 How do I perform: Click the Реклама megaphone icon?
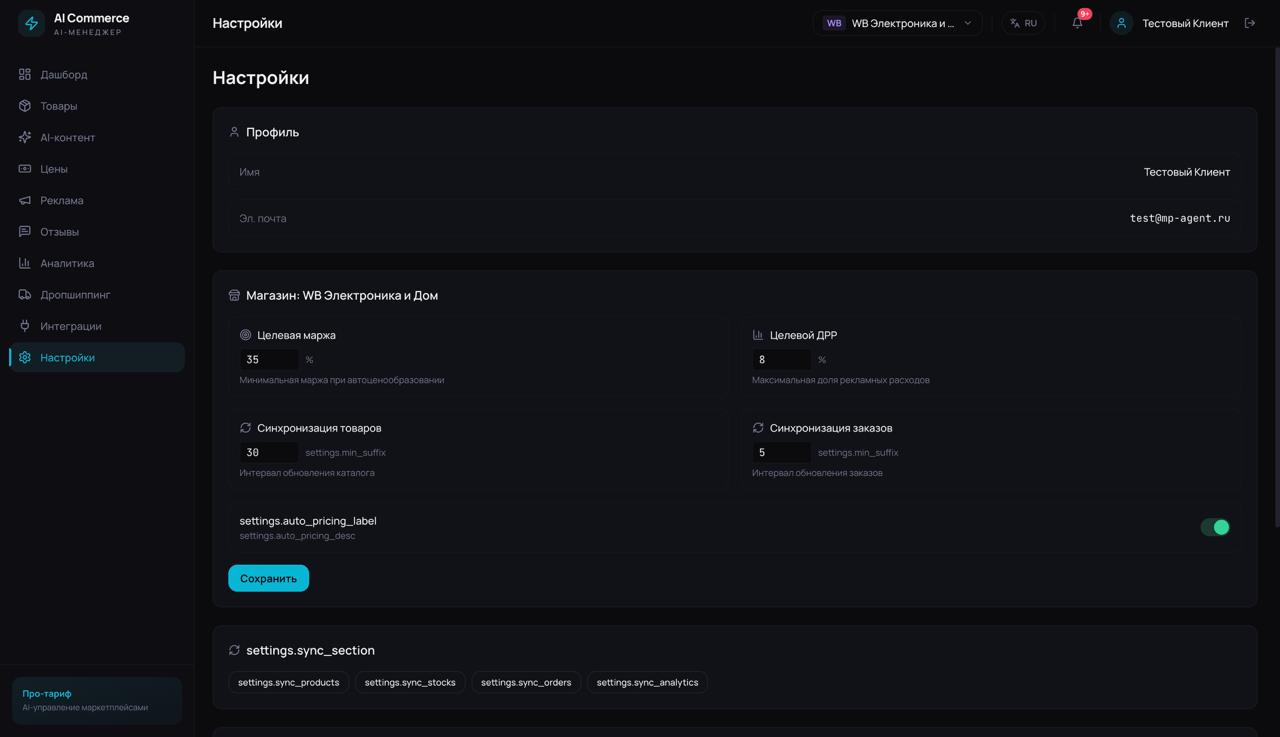click(25, 200)
